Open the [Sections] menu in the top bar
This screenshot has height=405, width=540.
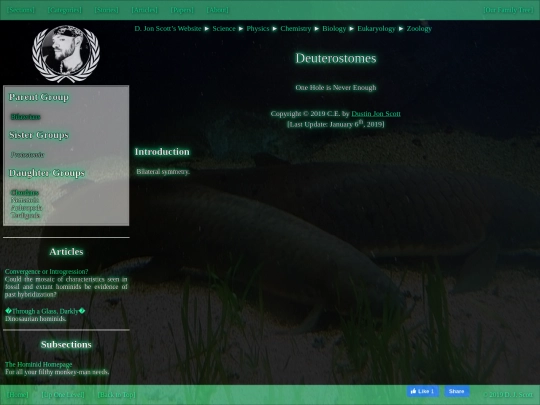[21, 10]
